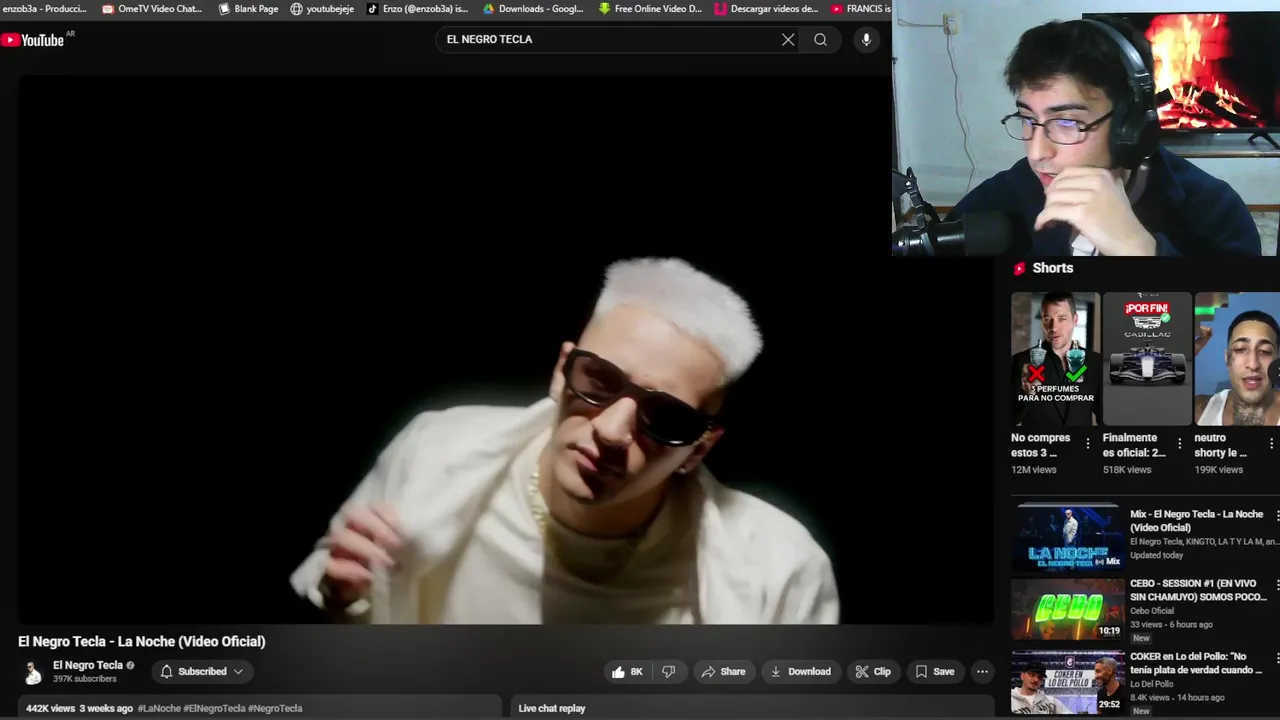Like the video with thumbs-up 8K
The width and height of the screenshot is (1280, 720).
(627, 672)
